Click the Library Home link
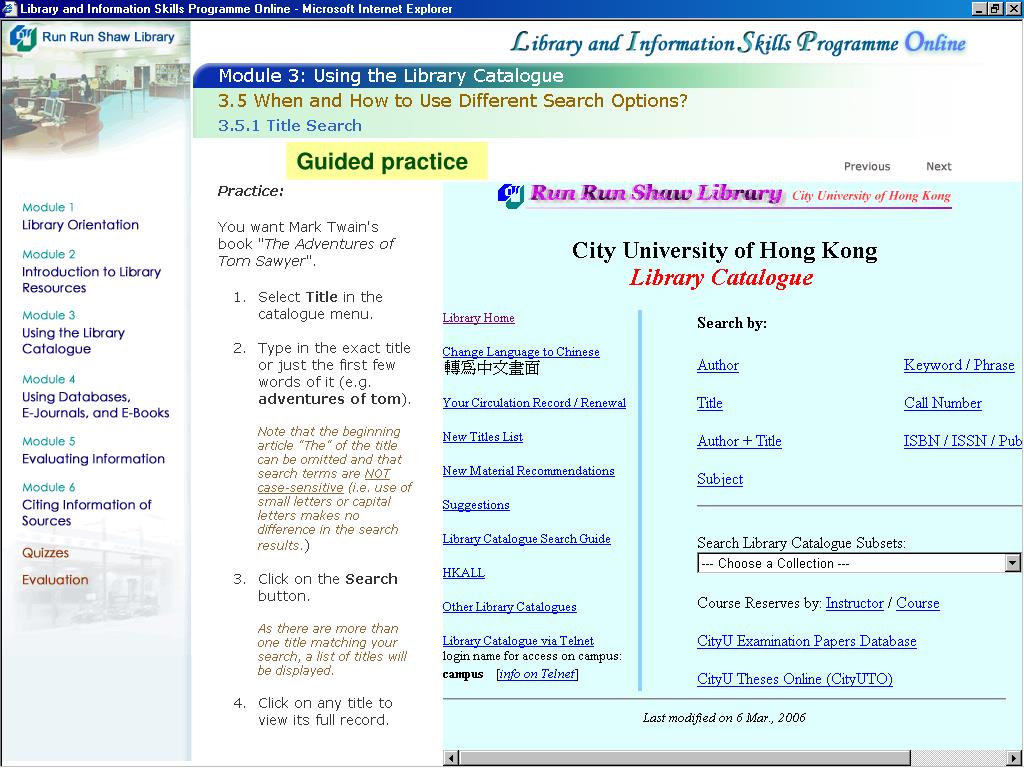Image resolution: width=1024 pixels, height=768 pixels. tap(479, 318)
